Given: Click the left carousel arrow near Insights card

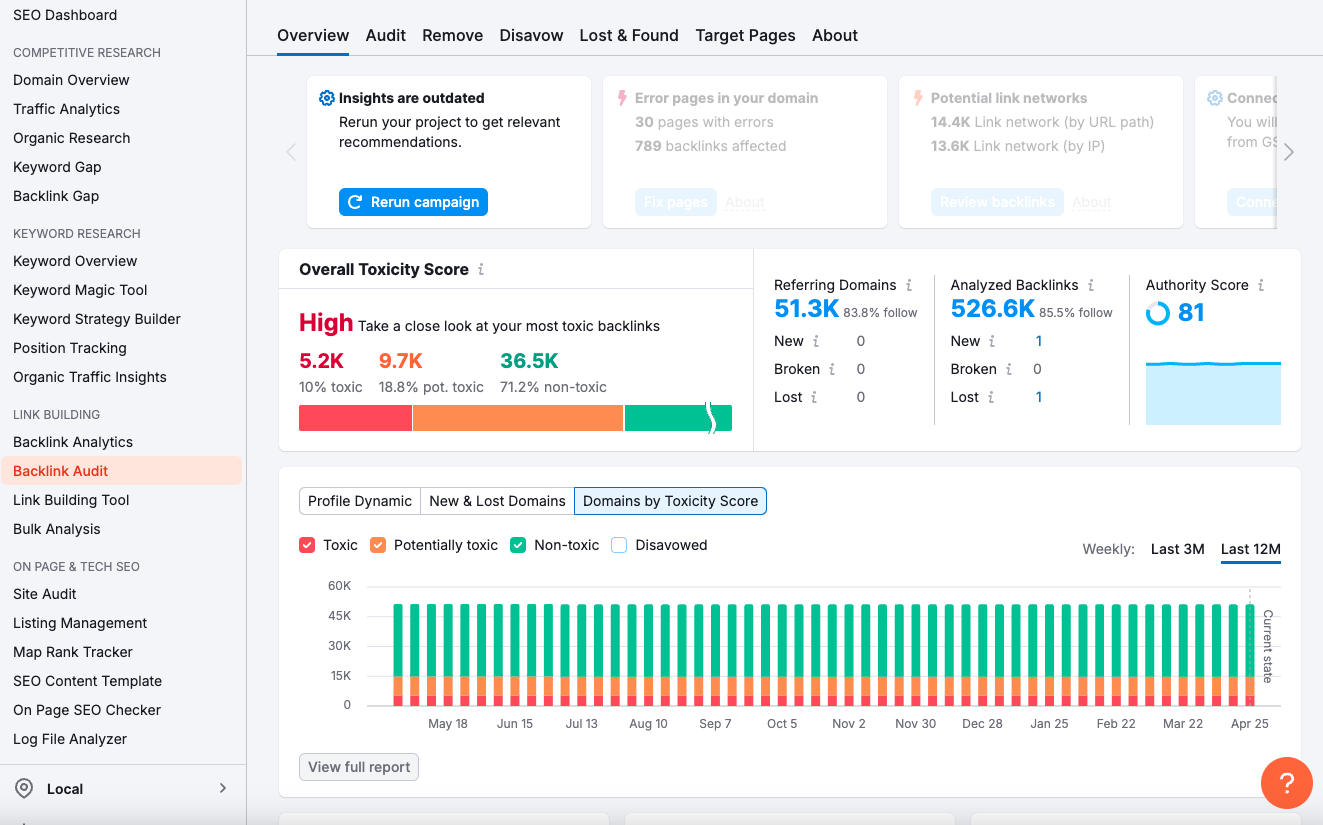Looking at the screenshot, I should tap(290, 152).
